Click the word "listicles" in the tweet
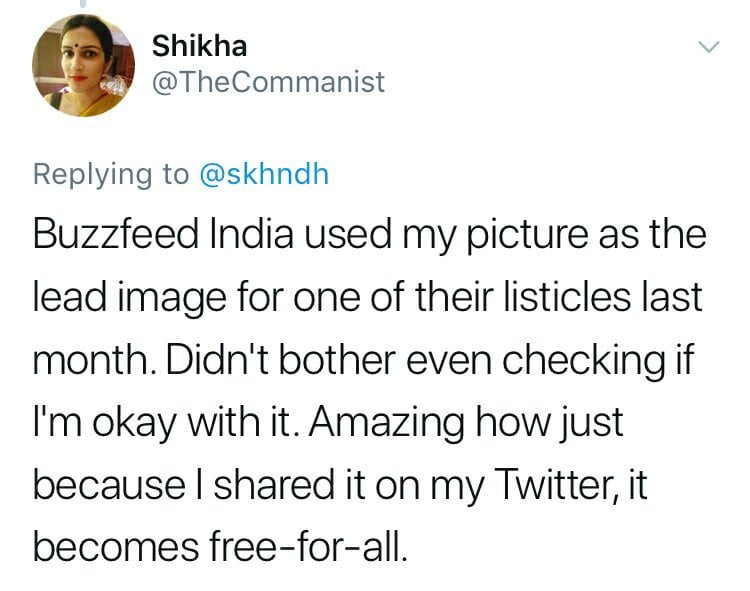The height and width of the screenshot is (591, 750). click(561, 298)
